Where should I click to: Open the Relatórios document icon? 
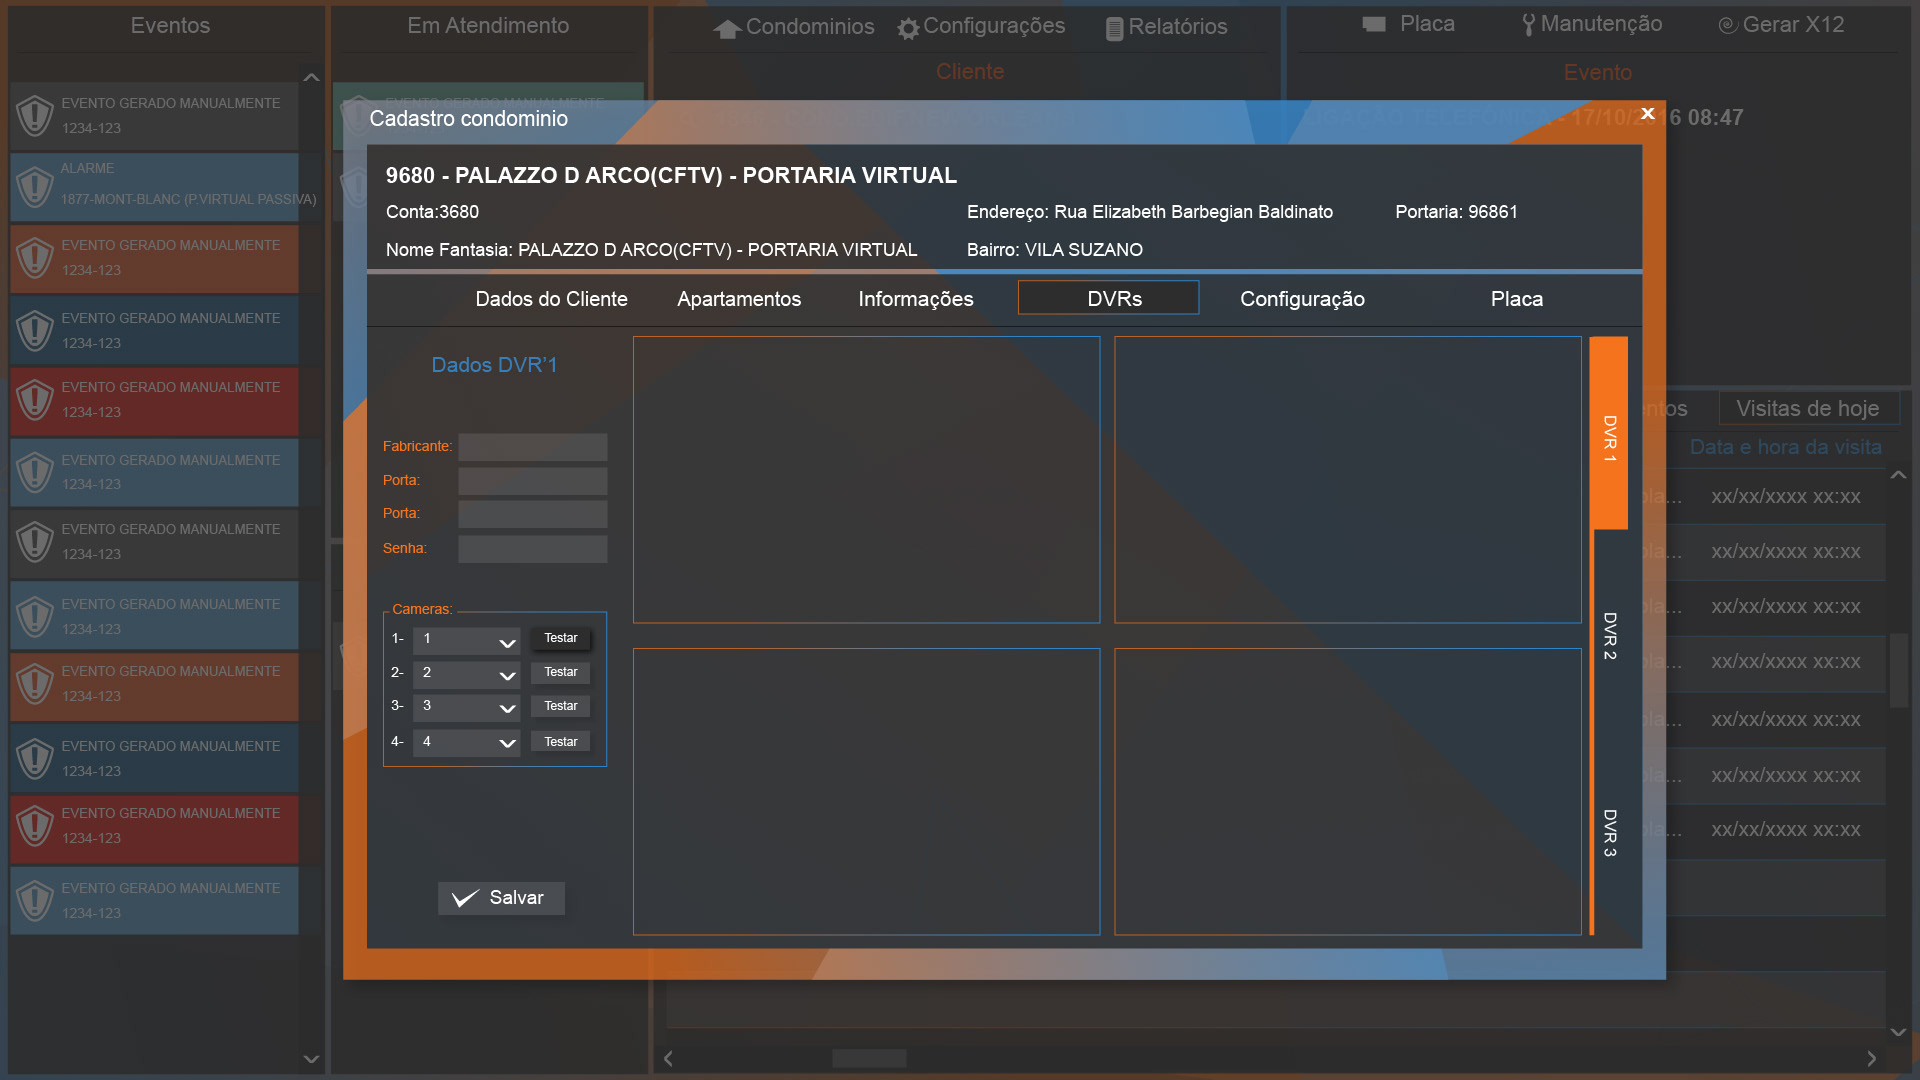click(1114, 29)
